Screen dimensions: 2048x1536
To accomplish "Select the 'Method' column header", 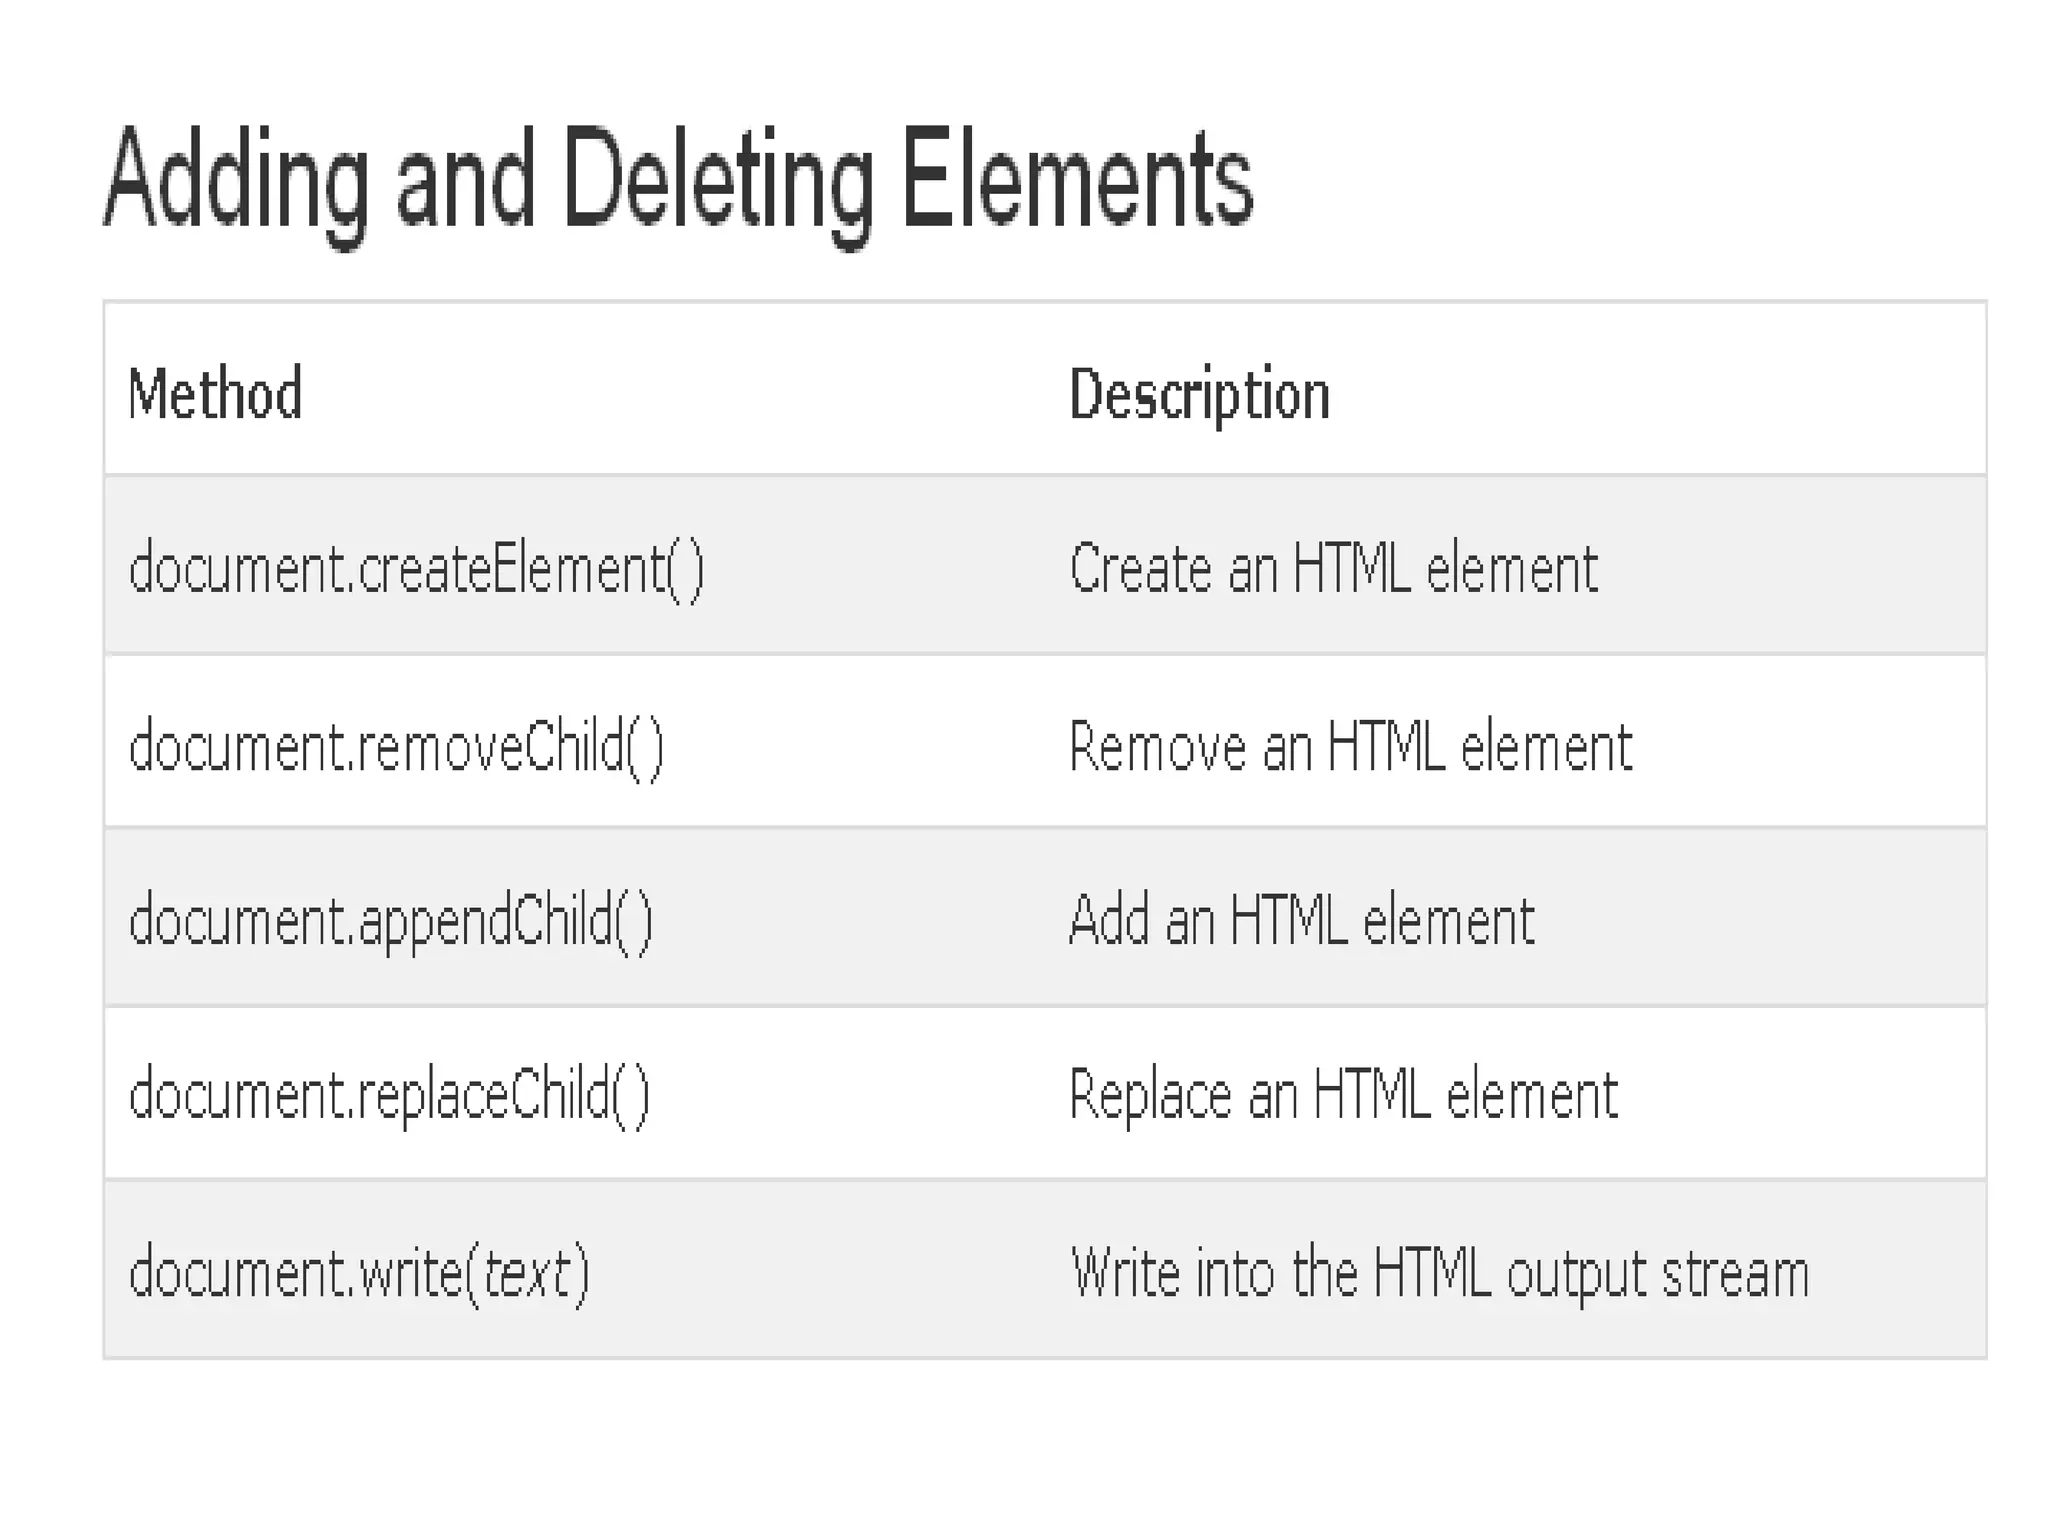I will [x=215, y=394].
